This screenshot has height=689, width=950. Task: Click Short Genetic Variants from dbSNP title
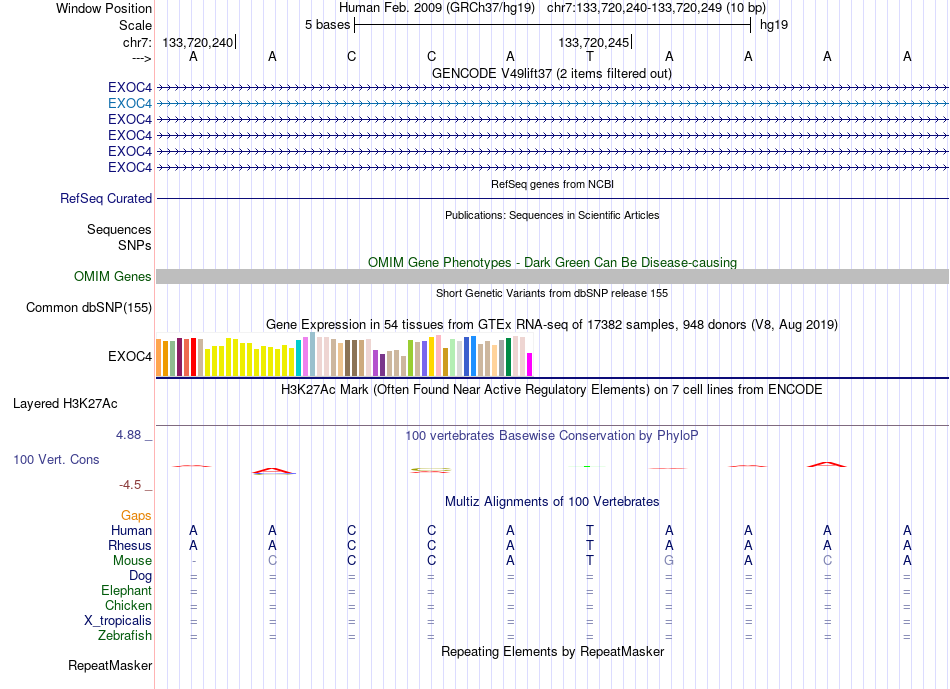[552, 293]
